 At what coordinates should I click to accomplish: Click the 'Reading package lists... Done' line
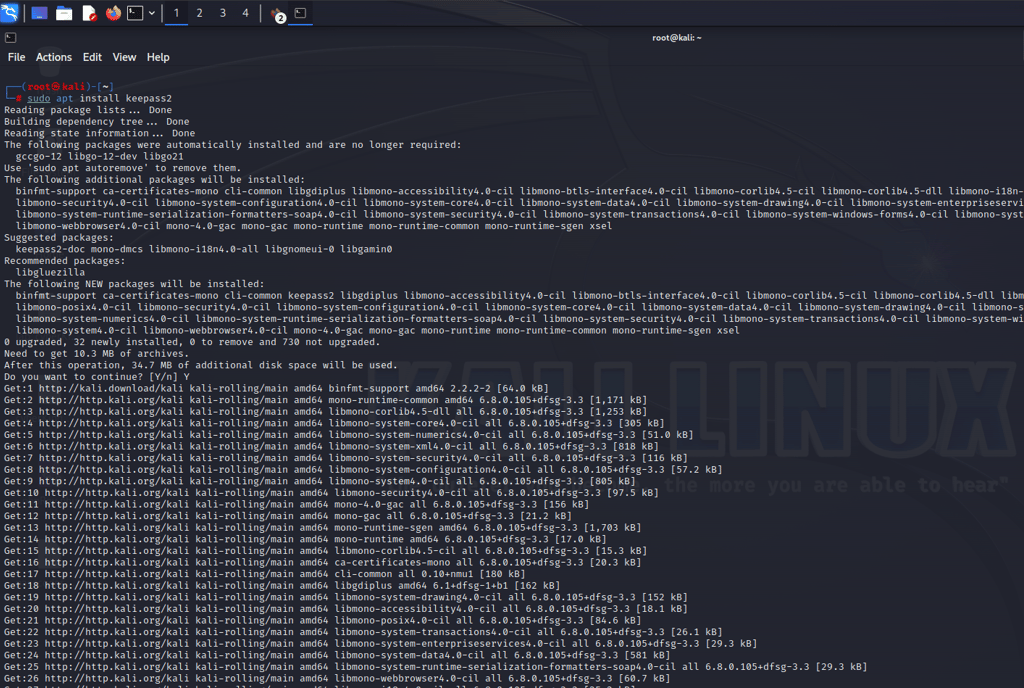pos(88,110)
